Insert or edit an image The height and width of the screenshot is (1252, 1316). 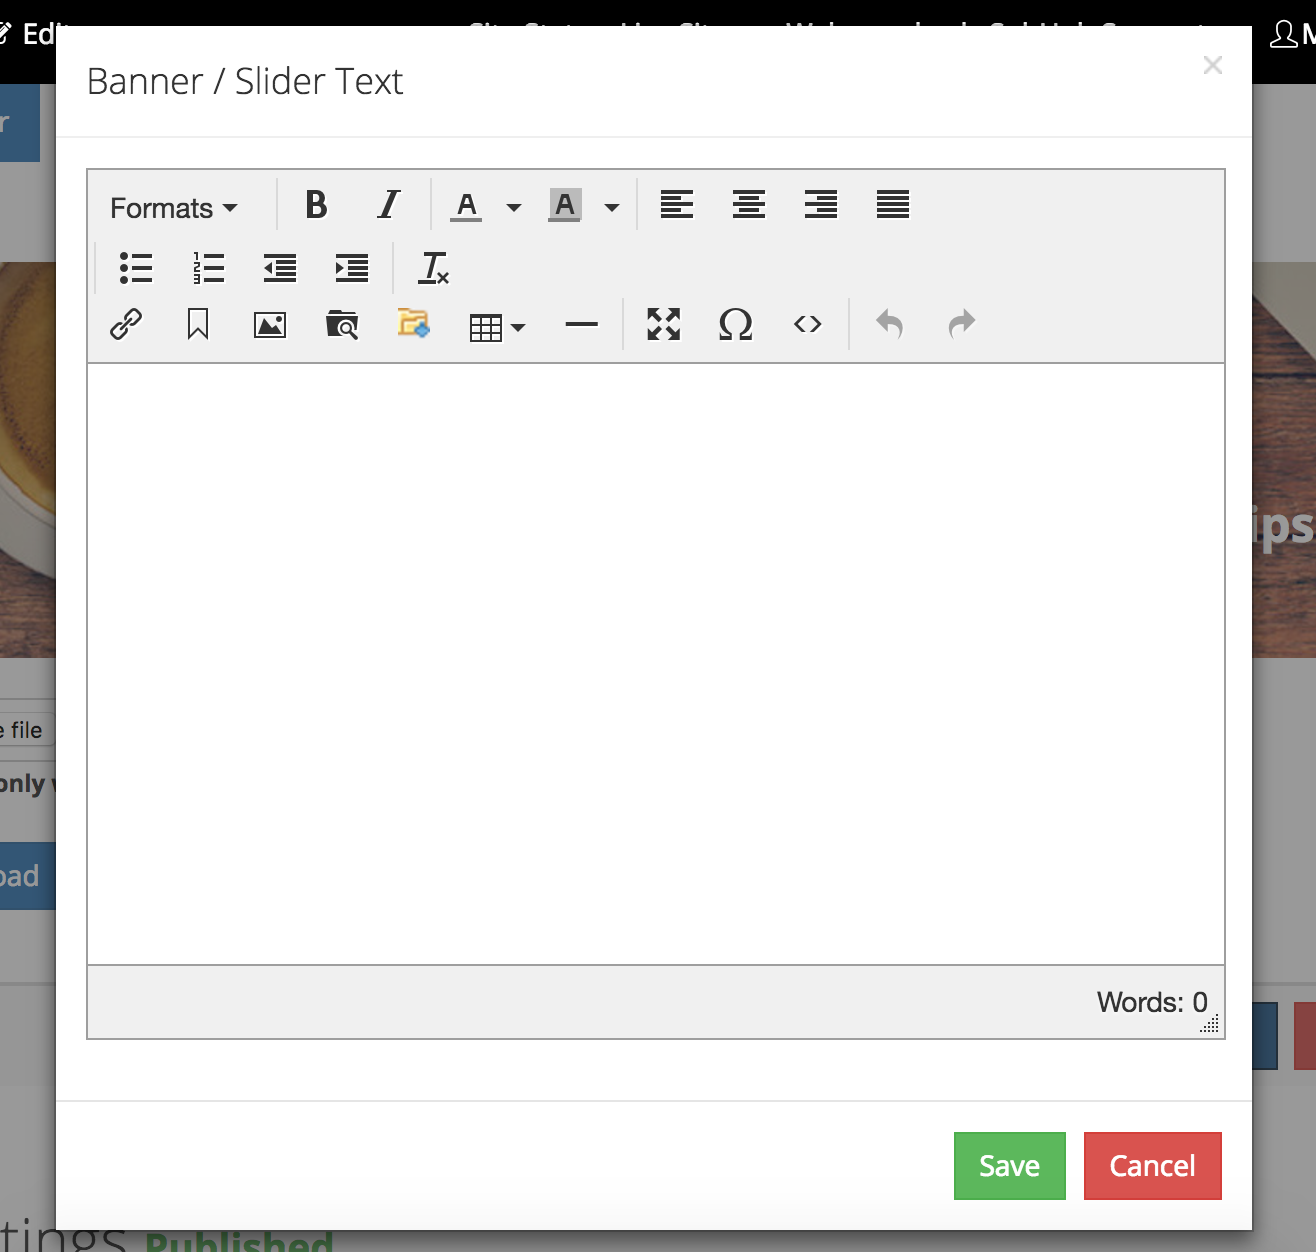pyautogui.click(x=270, y=324)
